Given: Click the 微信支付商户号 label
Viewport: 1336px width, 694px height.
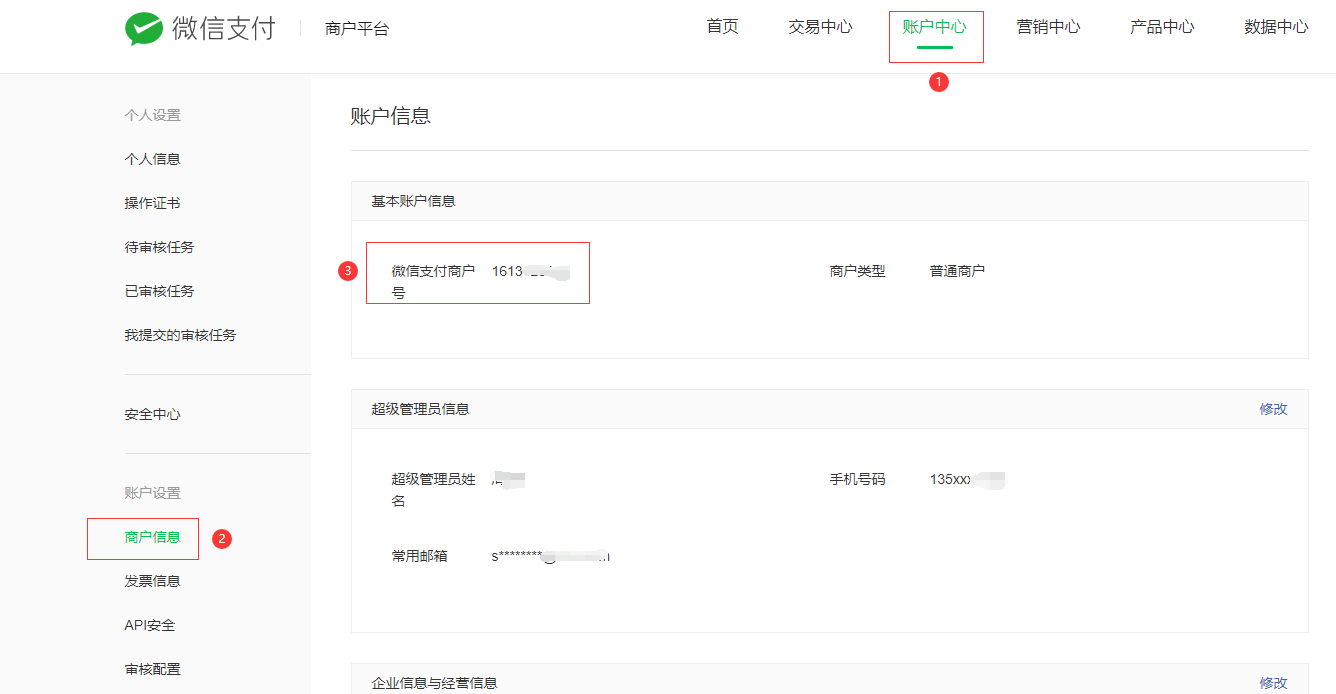Looking at the screenshot, I should pyautogui.click(x=433, y=282).
